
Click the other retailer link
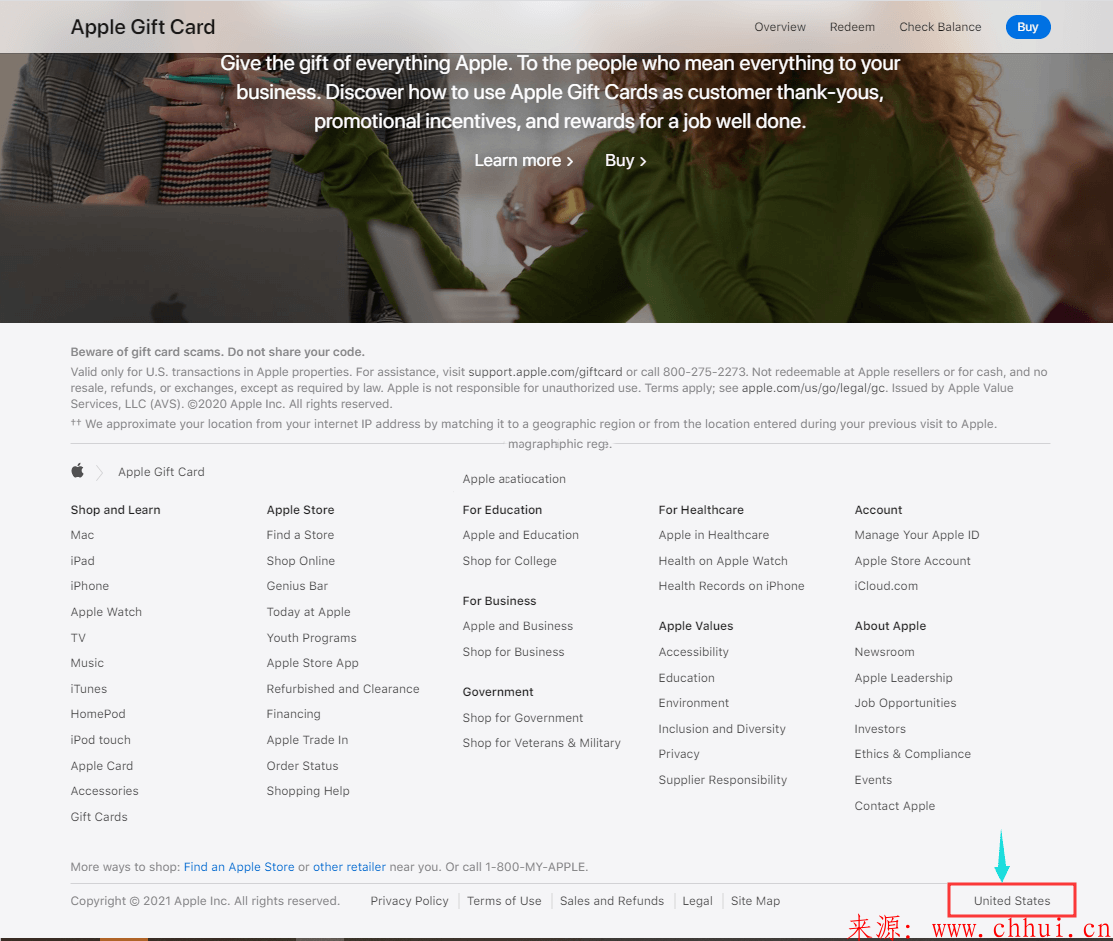(x=349, y=866)
